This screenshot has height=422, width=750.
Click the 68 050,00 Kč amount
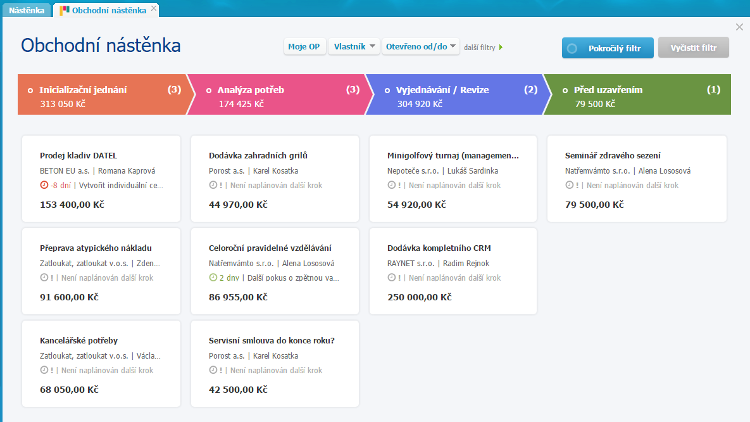coord(69,390)
